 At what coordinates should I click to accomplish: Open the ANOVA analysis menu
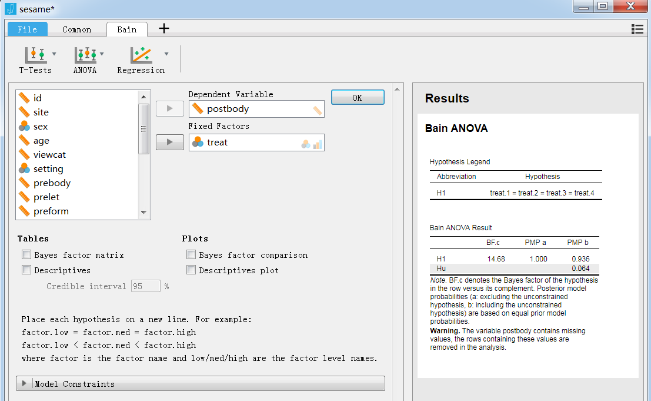[85, 58]
